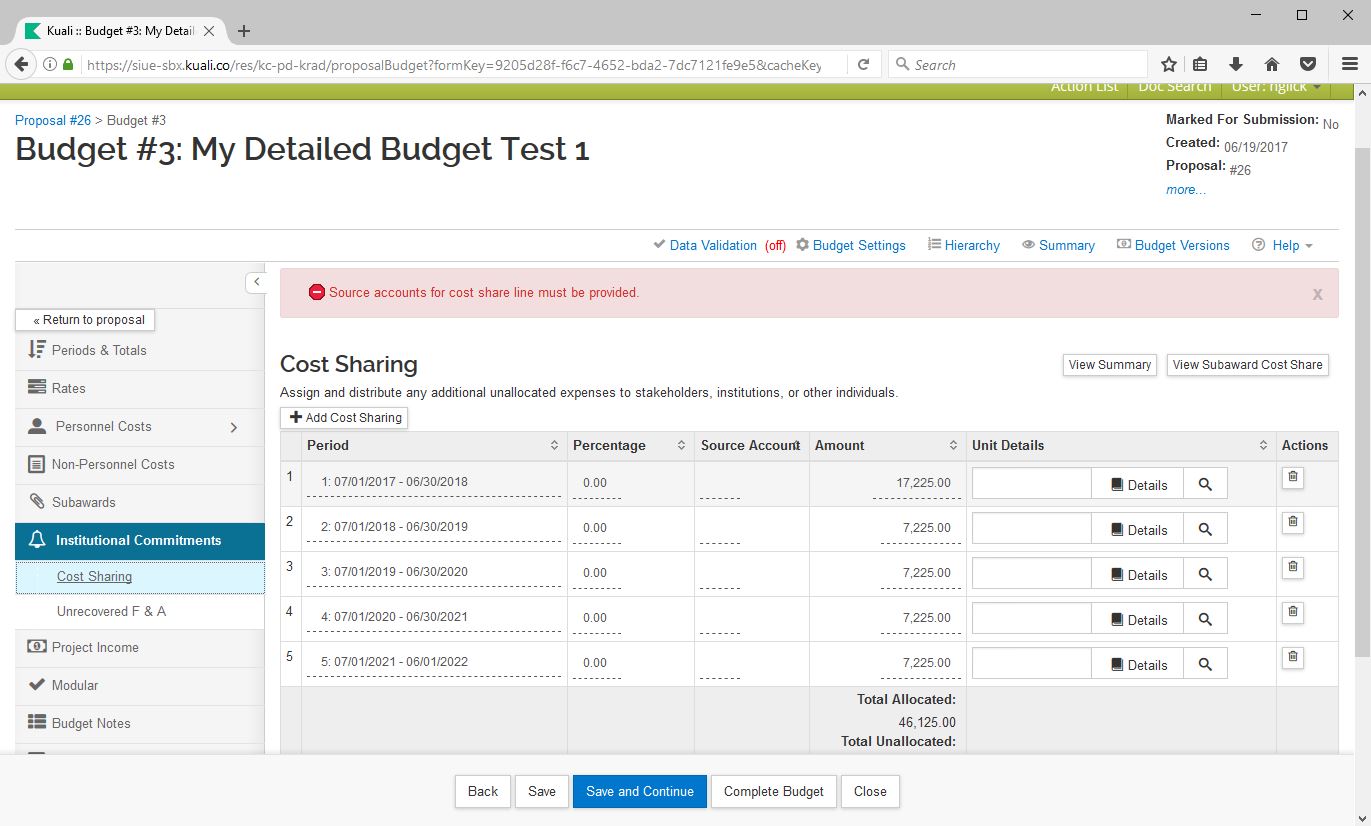Viewport: 1371px width, 826px height.
Task: Click the search magnifier in row 3 Unit Details
Action: pyautogui.click(x=1205, y=575)
